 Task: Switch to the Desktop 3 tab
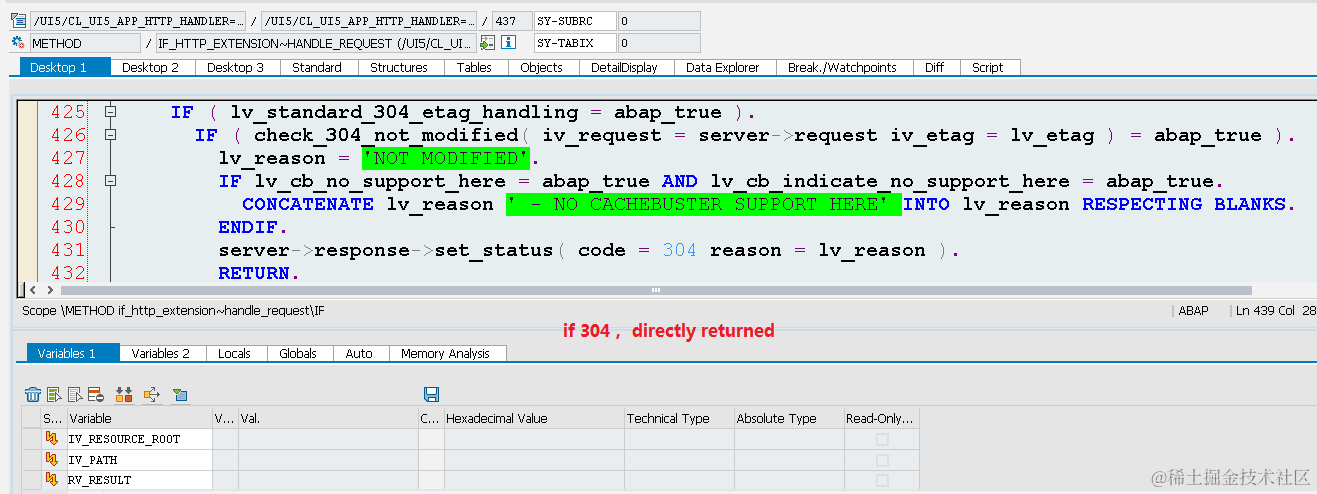tap(236, 67)
